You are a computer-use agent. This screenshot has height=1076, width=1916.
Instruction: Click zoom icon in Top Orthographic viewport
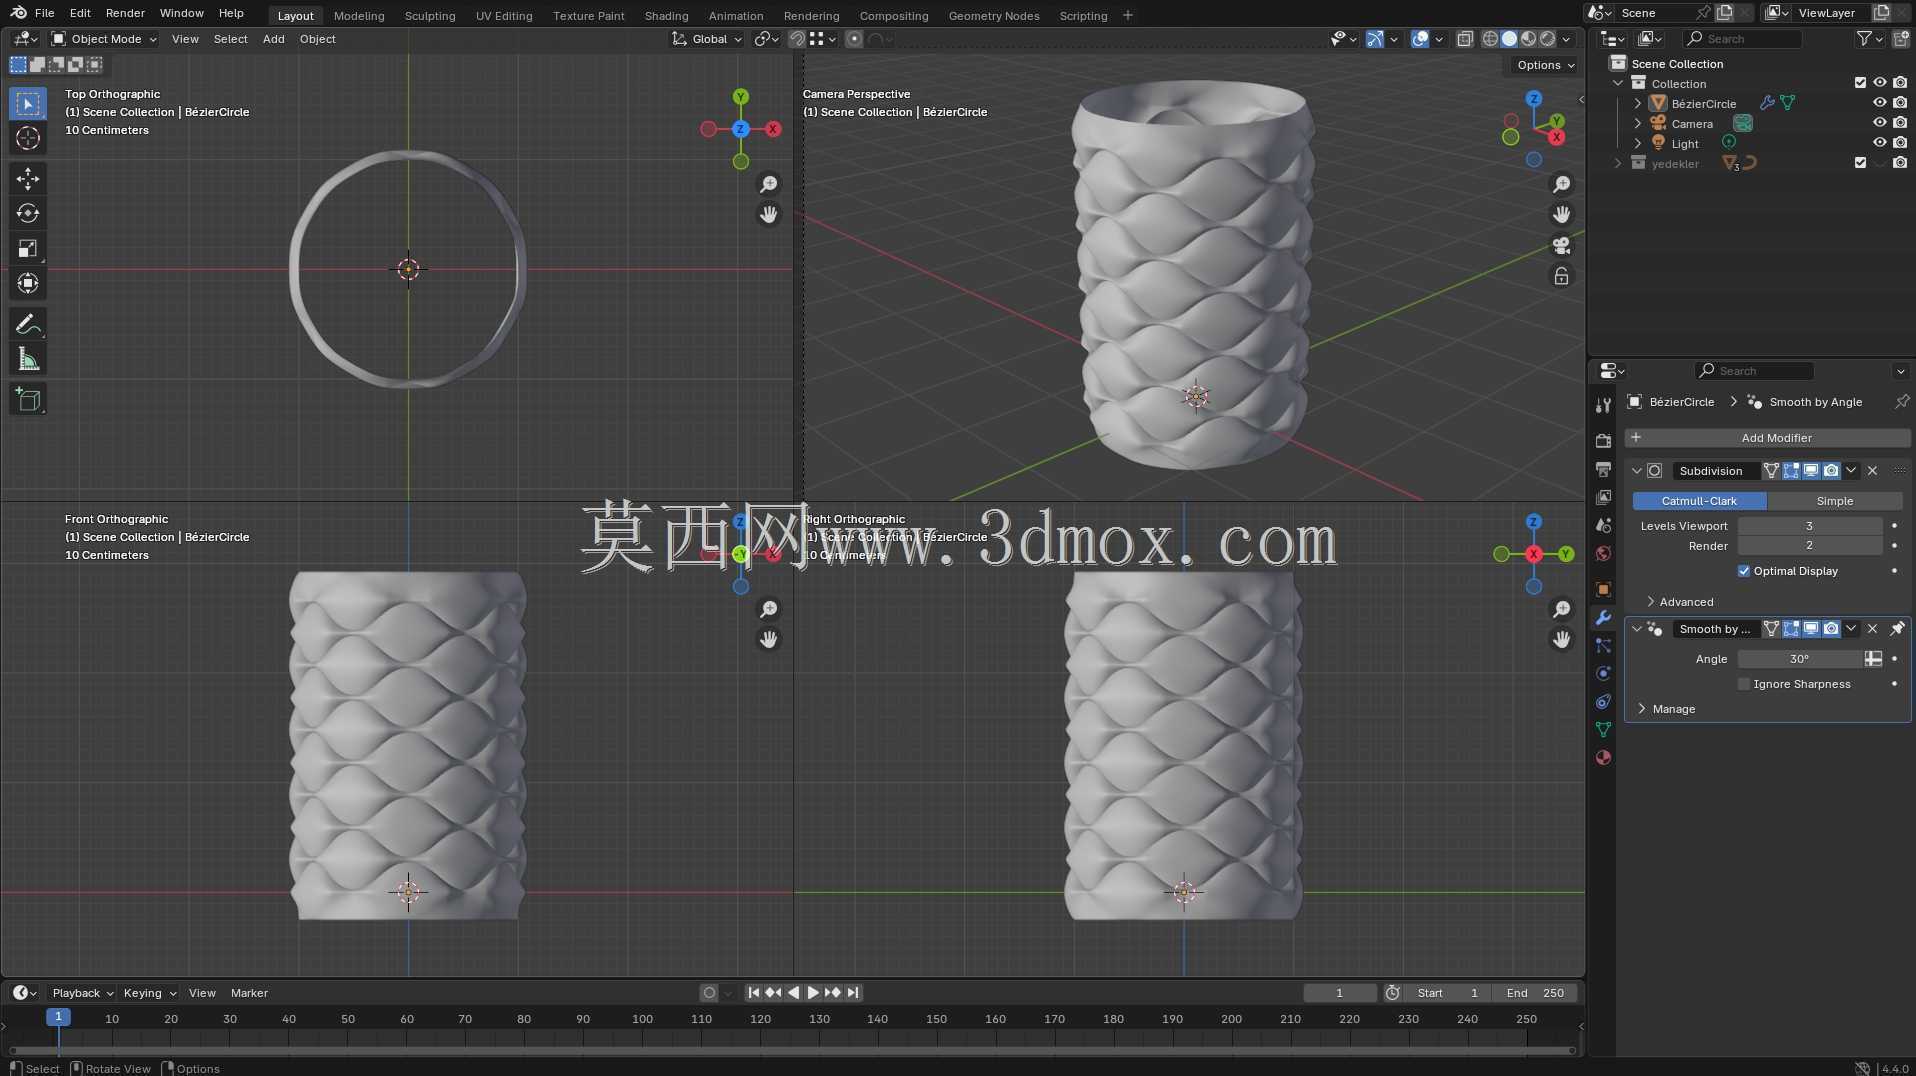pos(768,184)
